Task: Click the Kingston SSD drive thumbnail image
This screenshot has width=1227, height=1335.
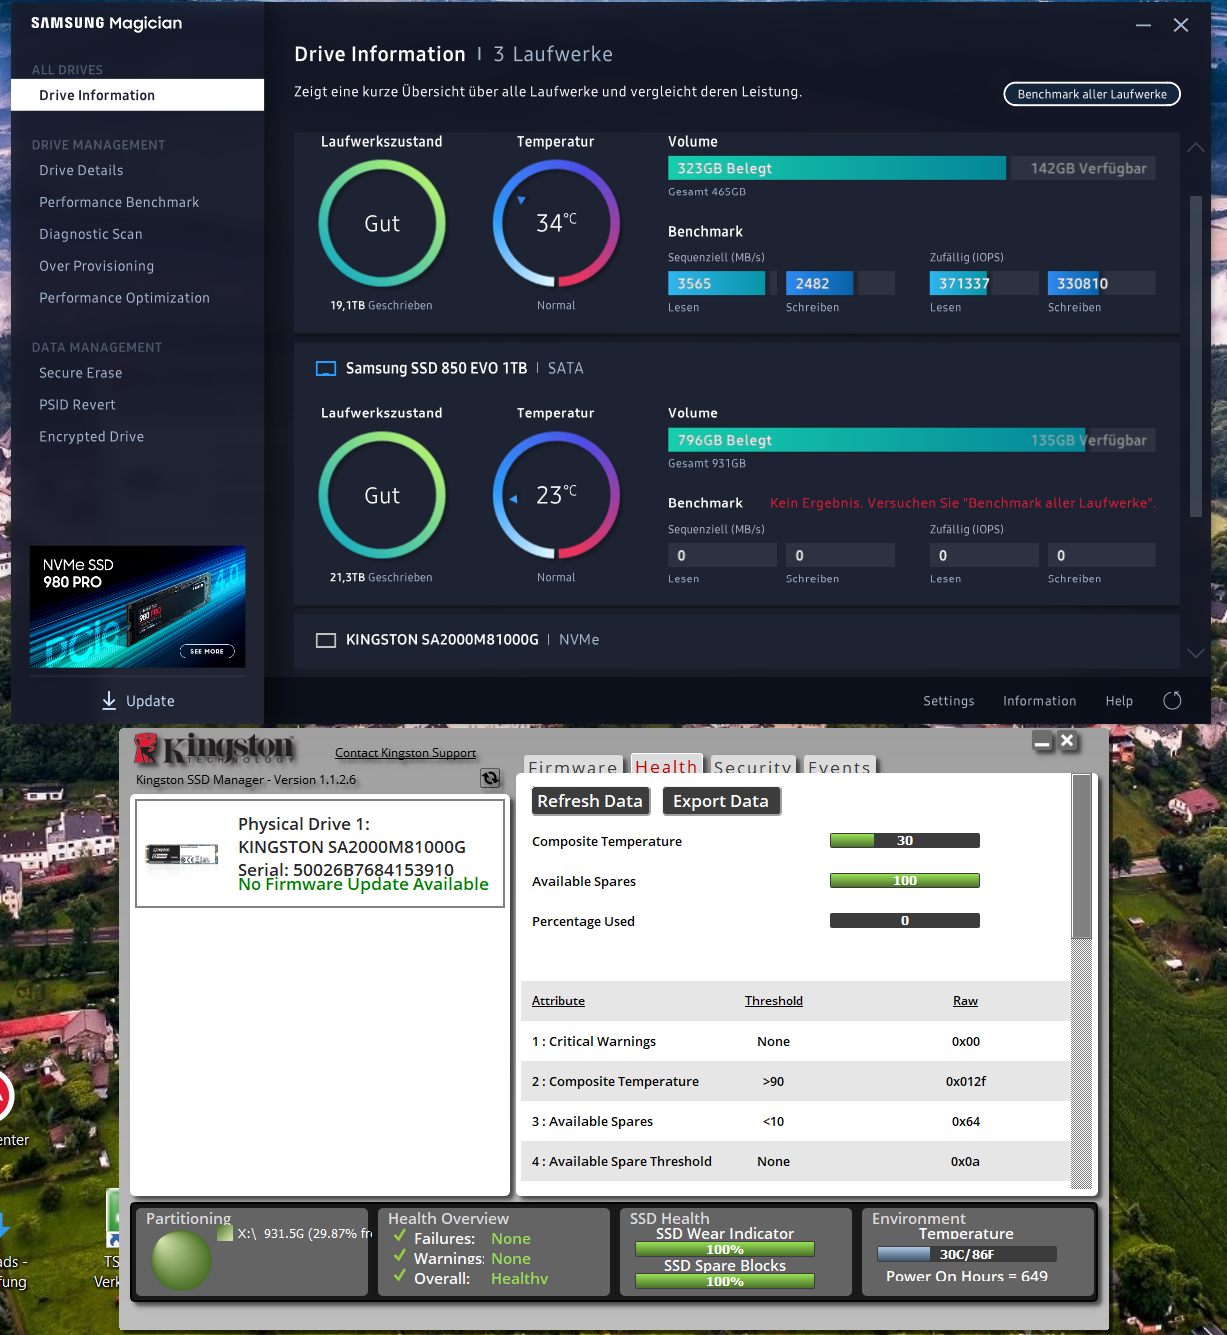Action: 182,854
